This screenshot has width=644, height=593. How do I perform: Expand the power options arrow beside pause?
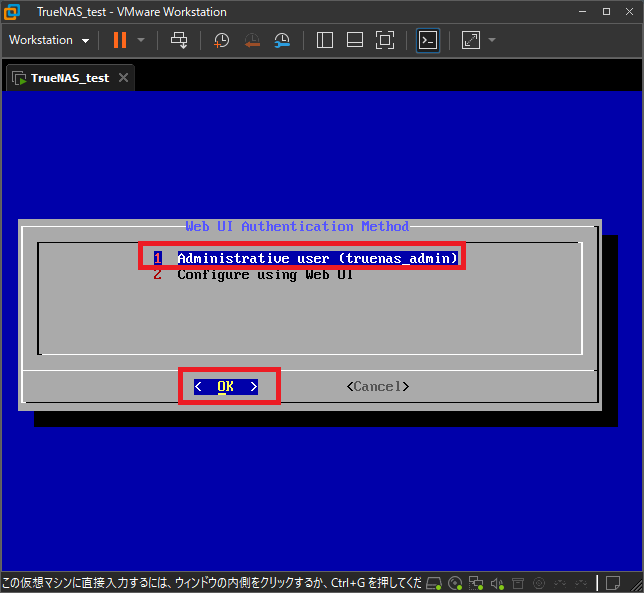click(x=141, y=40)
